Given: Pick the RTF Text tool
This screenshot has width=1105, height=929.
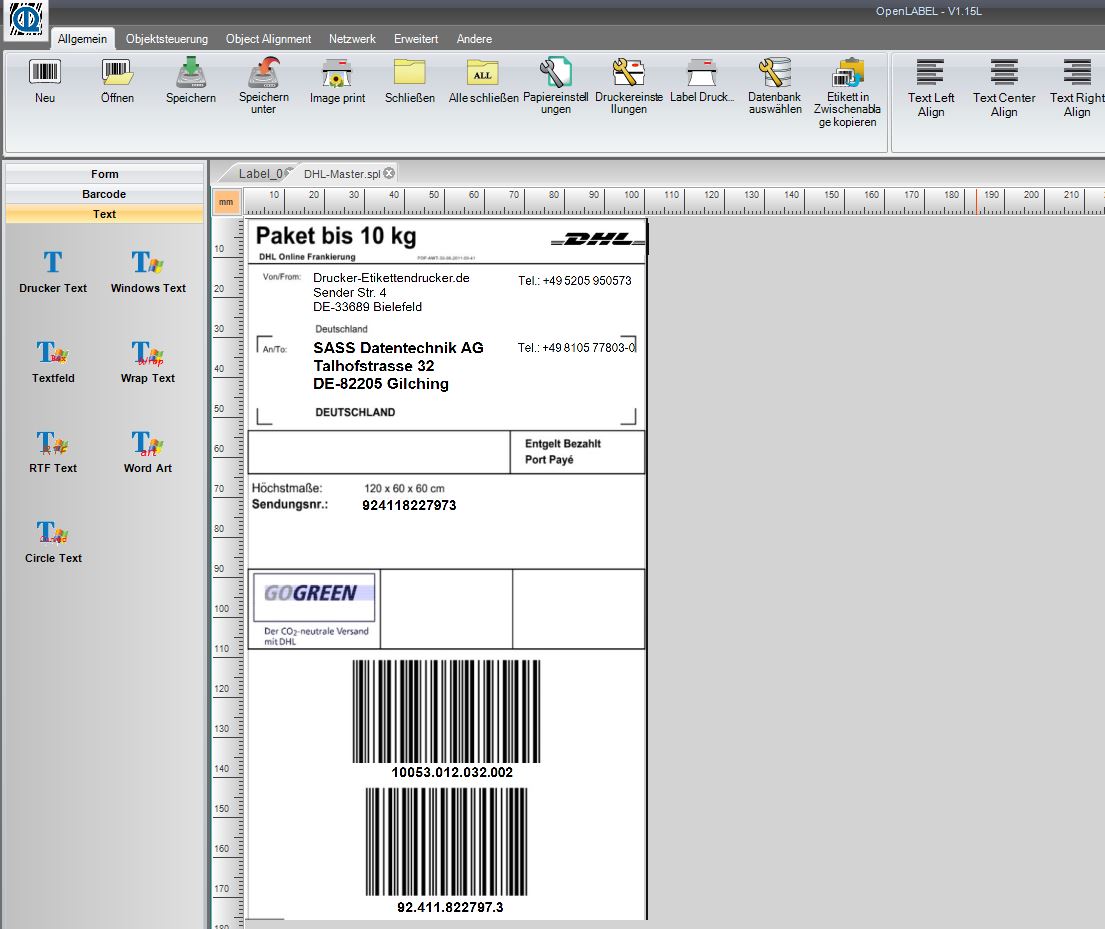Looking at the screenshot, I should click(53, 452).
